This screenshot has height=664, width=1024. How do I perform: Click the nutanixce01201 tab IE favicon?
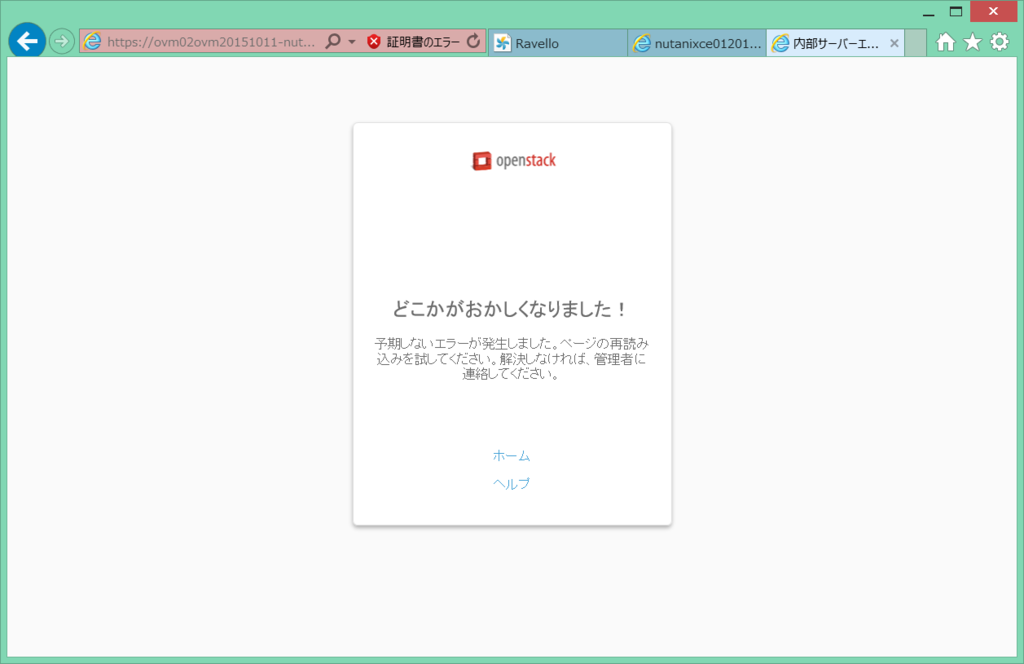coord(643,43)
